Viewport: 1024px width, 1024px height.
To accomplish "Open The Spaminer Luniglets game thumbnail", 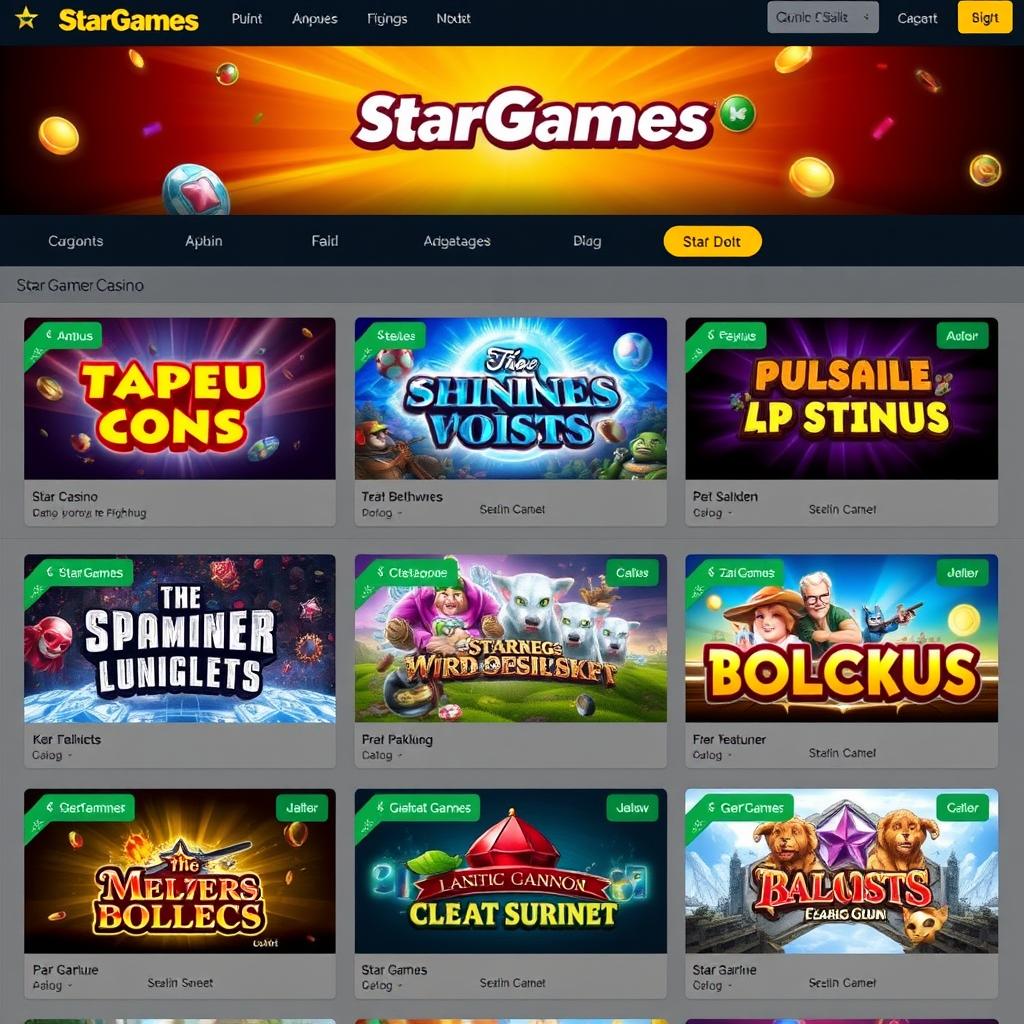I will point(180,639).
